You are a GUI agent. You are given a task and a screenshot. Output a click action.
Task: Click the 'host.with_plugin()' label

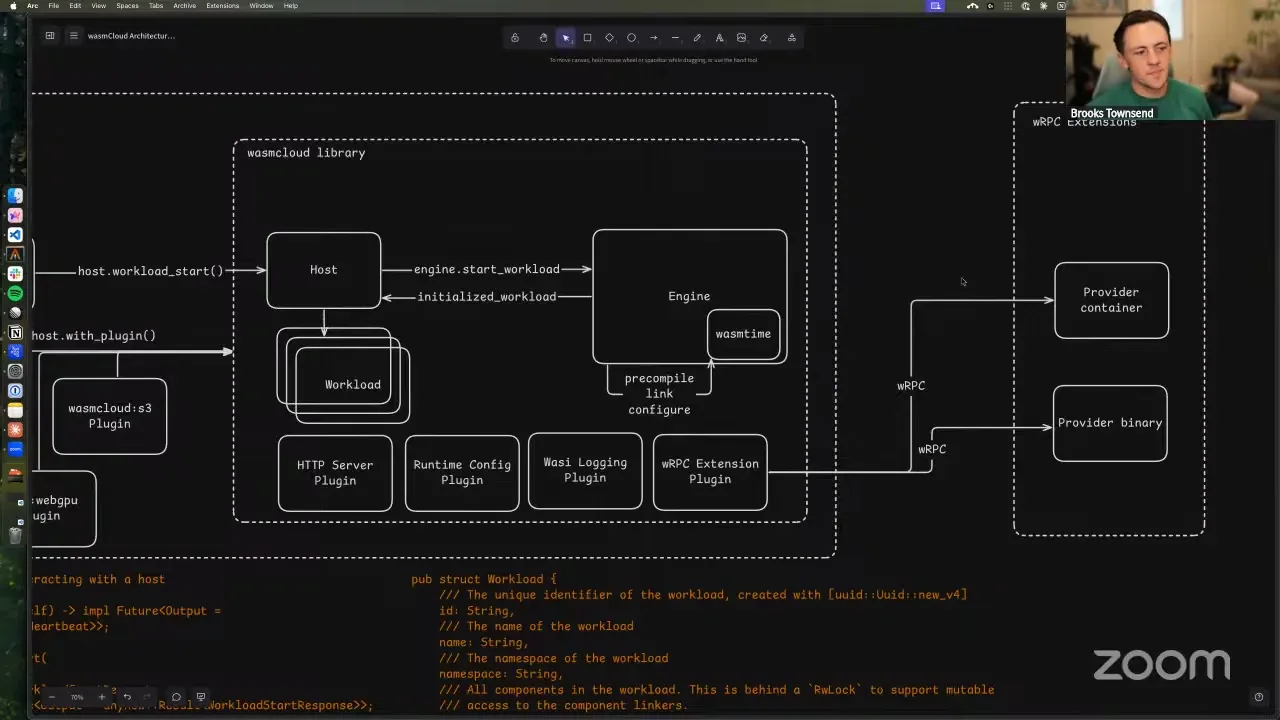pyautogui.click(x=94, y=336)
